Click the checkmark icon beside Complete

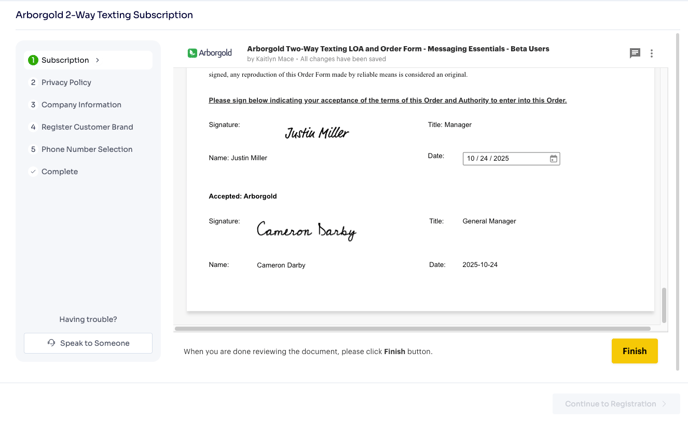[33, 172]
